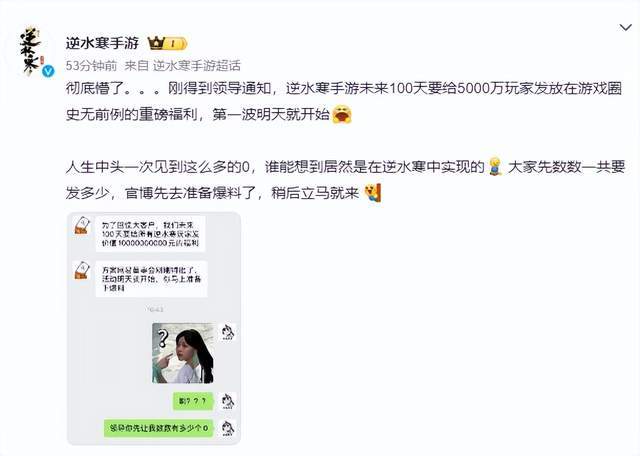Click the unicorn avatar beside the meme image
Image resolution: width=640 pixels, height=456 pixels.
tap(227, 332)
